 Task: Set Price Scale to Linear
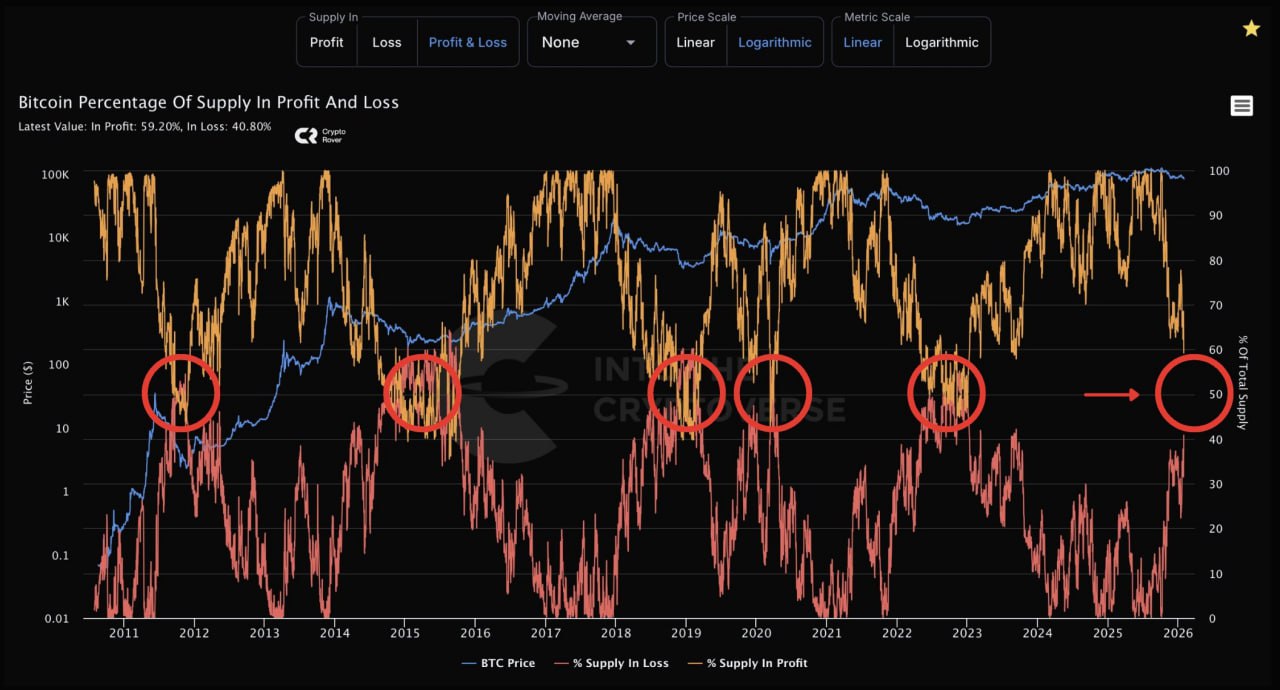695,43
